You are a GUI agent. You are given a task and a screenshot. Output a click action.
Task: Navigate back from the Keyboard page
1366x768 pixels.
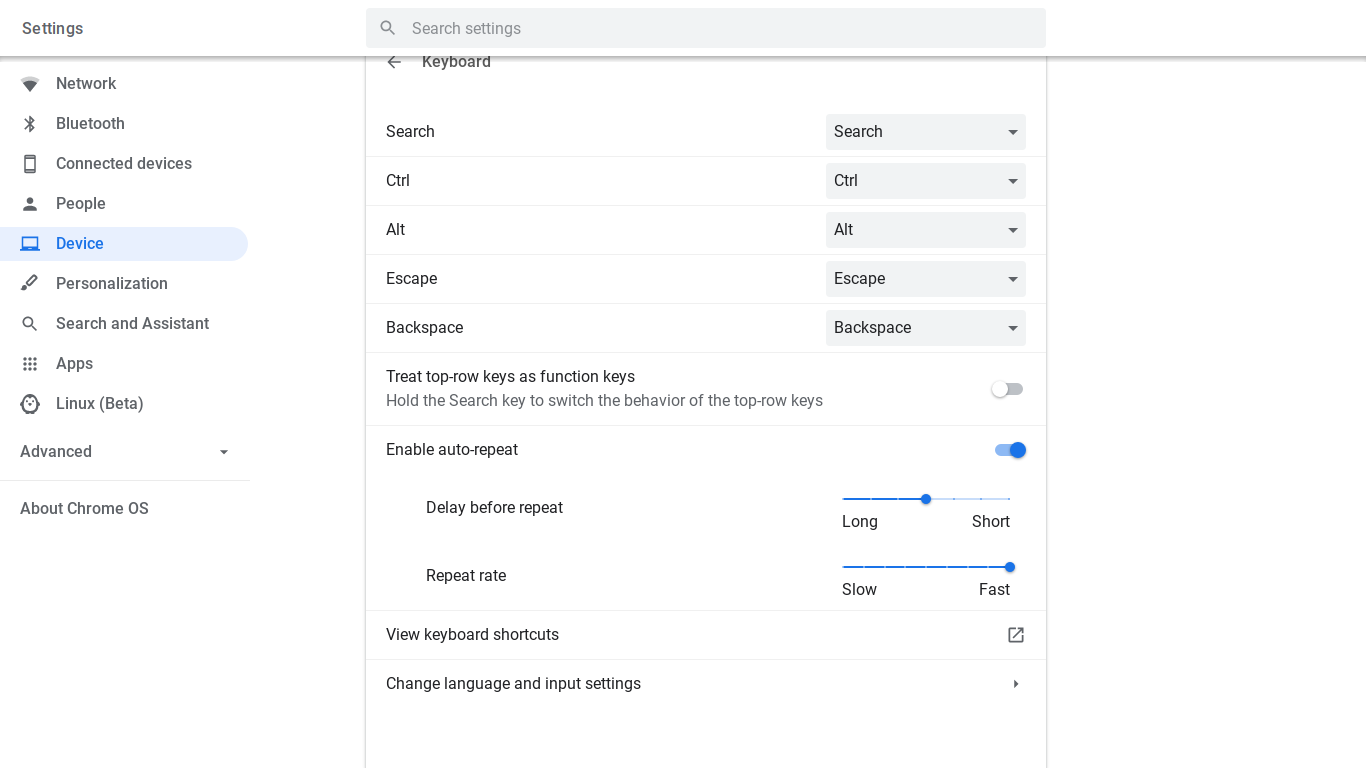(x=394, y=61)
